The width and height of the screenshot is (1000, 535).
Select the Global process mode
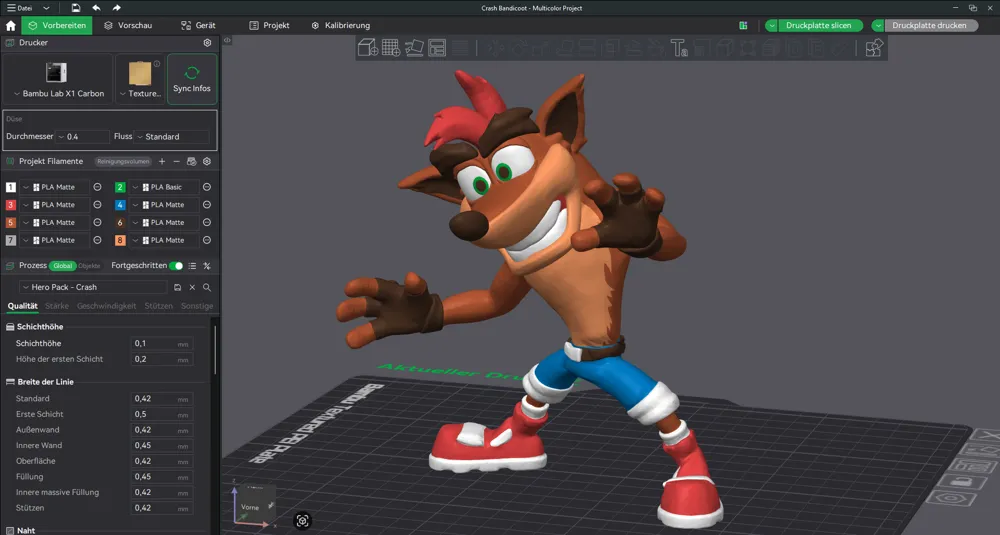pos(62,266)
